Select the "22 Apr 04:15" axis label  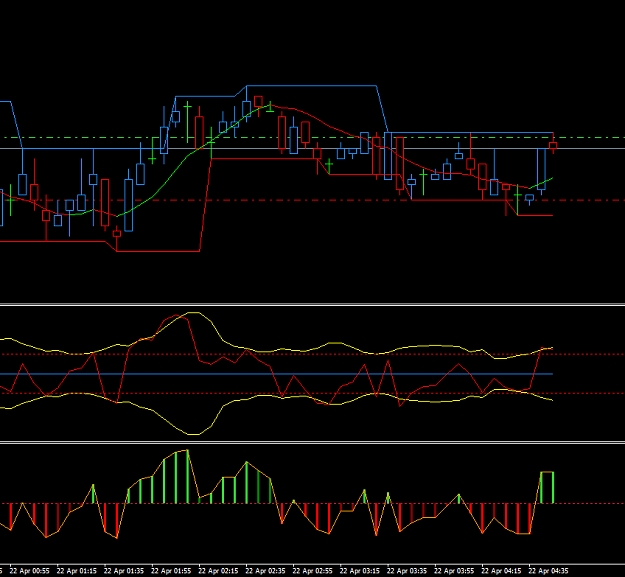[x=501, y=571]
